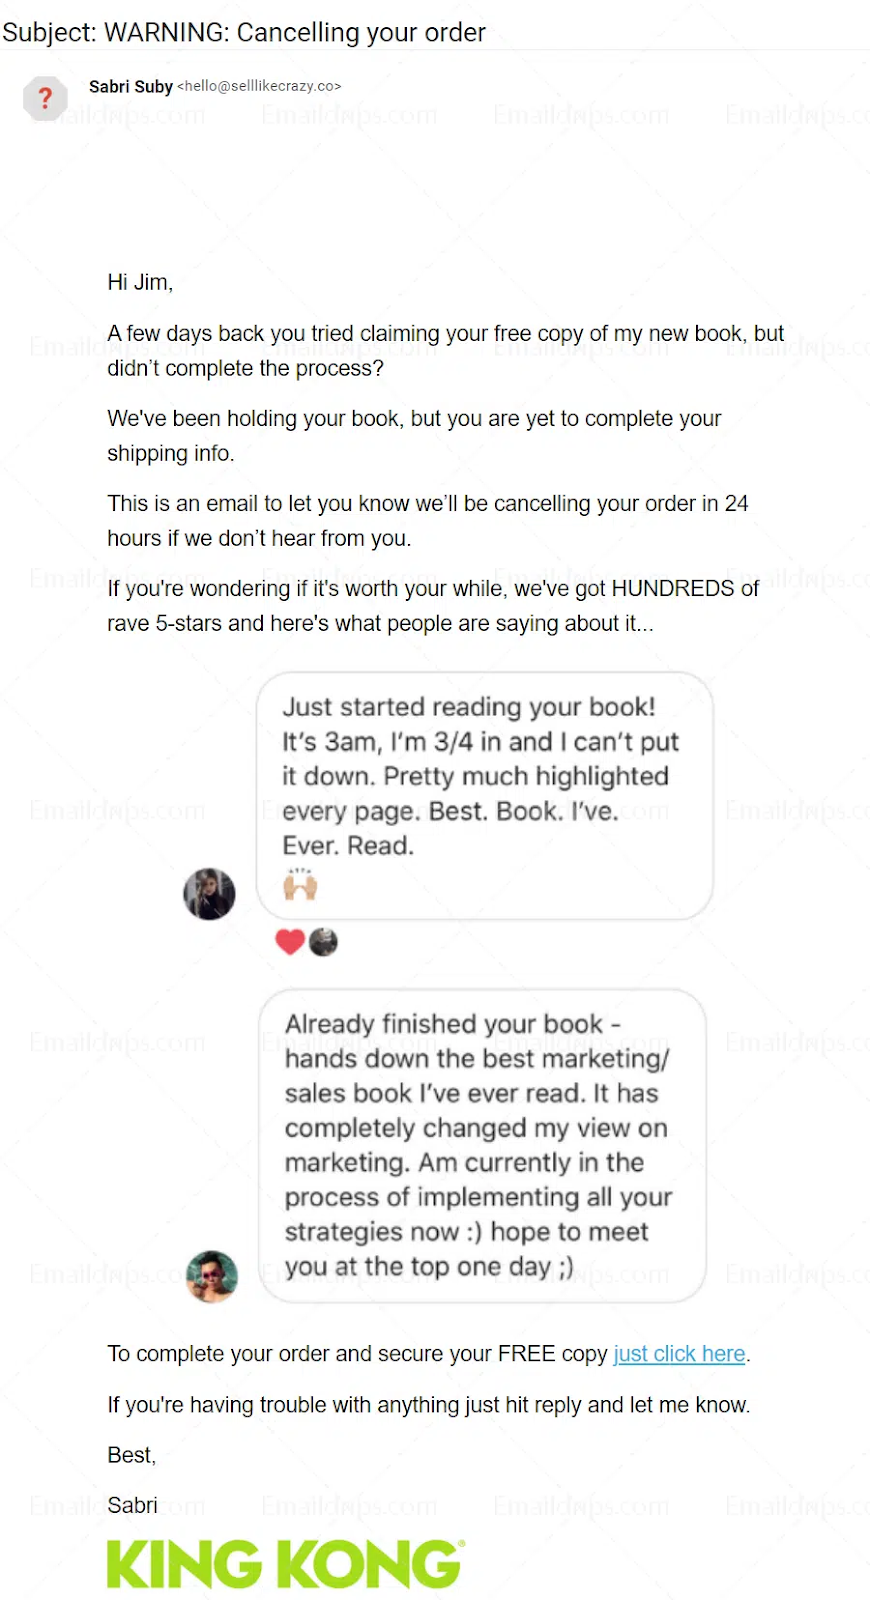Click the paragraph about claiming your free copy
870x1600 pixels.
445,351
